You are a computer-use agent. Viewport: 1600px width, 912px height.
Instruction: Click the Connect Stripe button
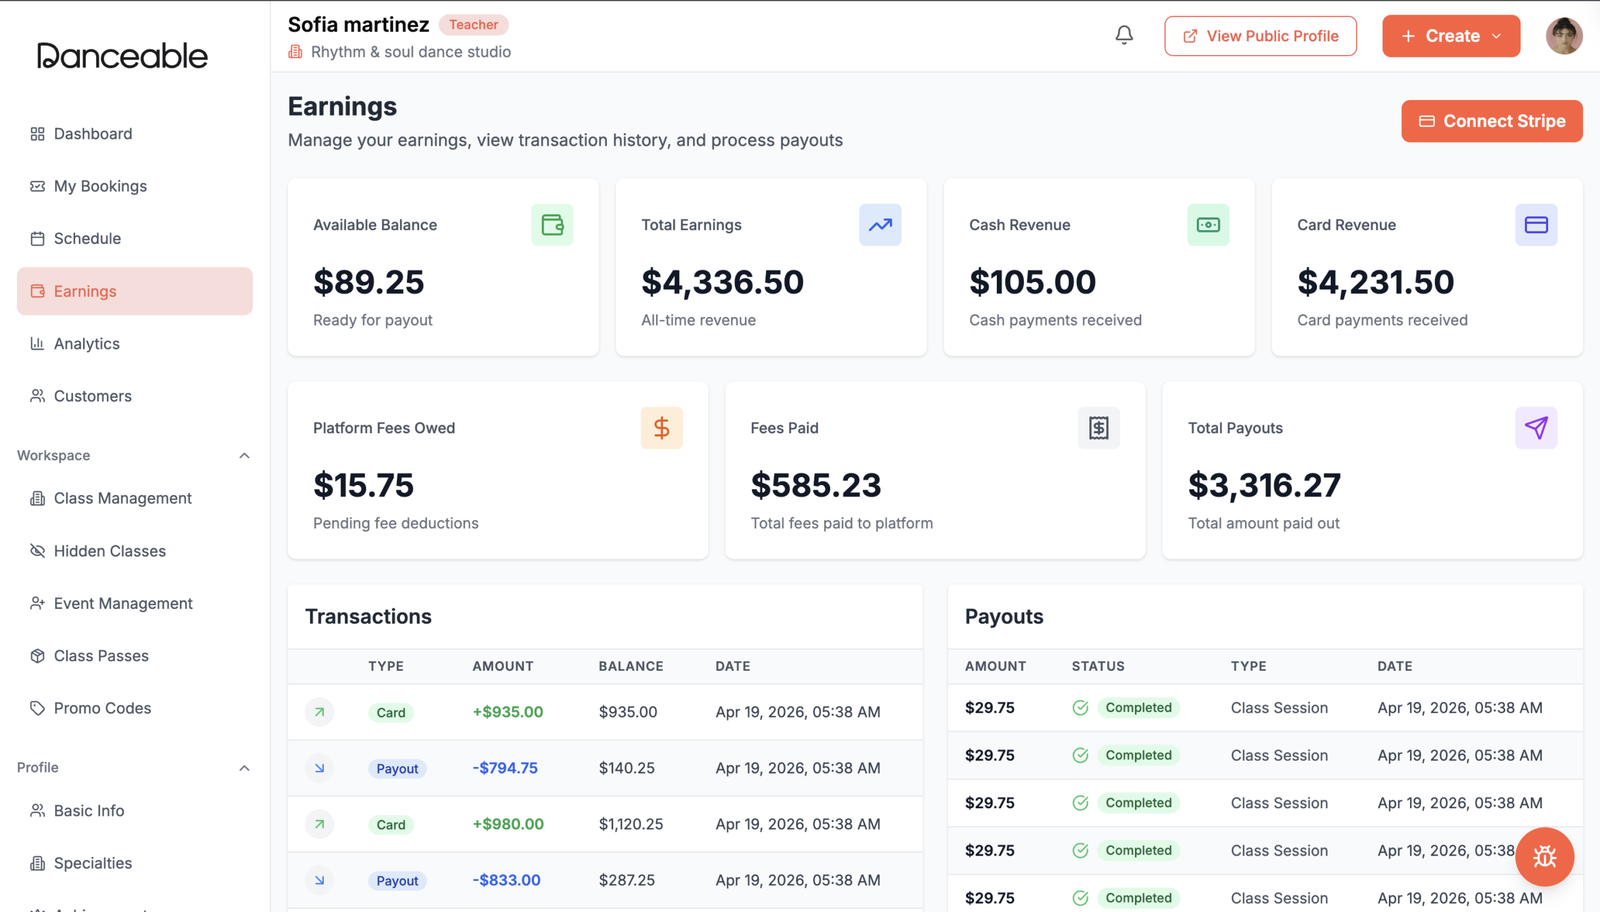point(1491,121)
